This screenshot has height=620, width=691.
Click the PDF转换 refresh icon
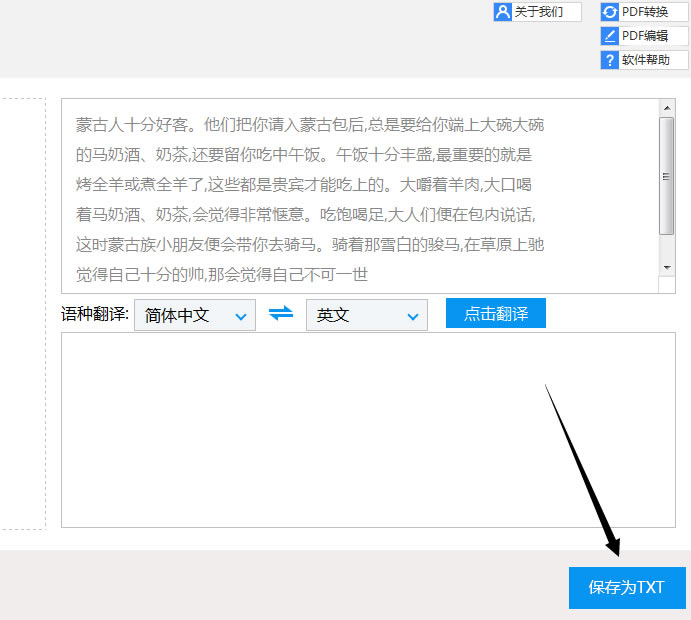(x=609, y=12)
